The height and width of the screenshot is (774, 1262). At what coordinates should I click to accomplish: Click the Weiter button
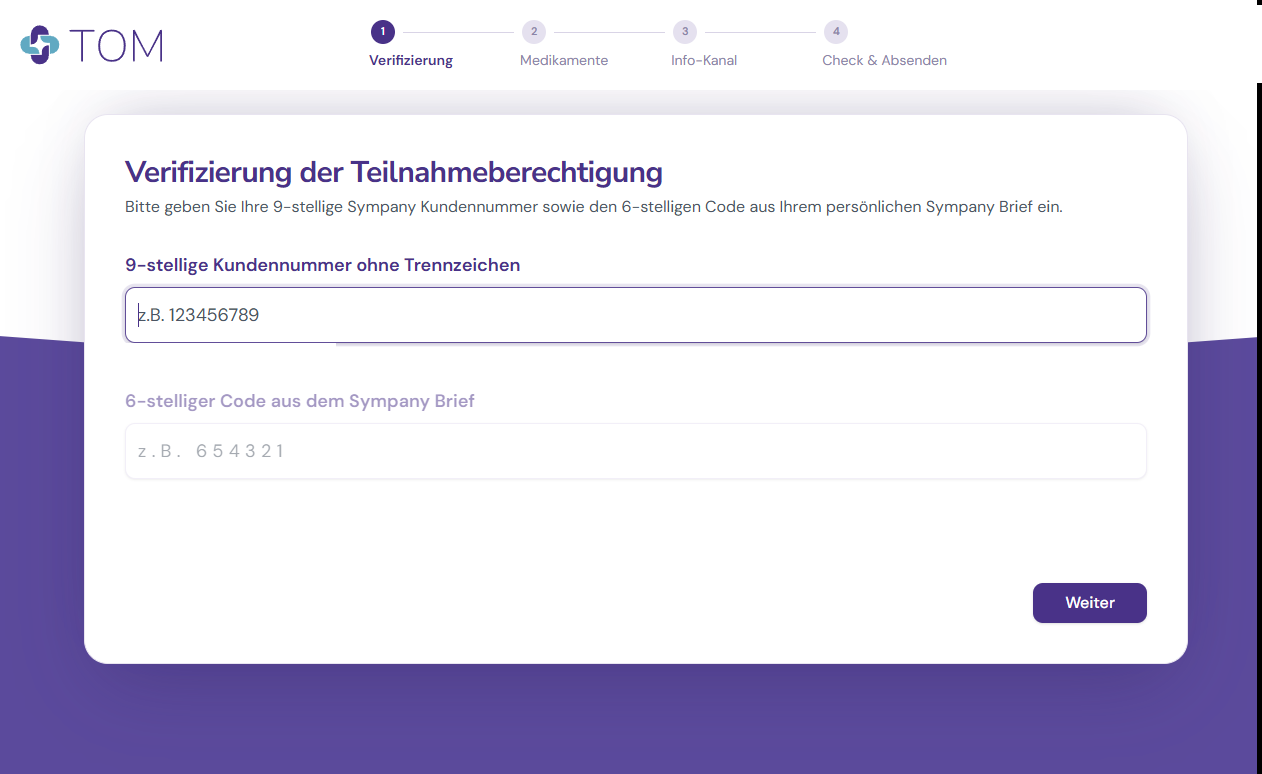(1090, 603)
